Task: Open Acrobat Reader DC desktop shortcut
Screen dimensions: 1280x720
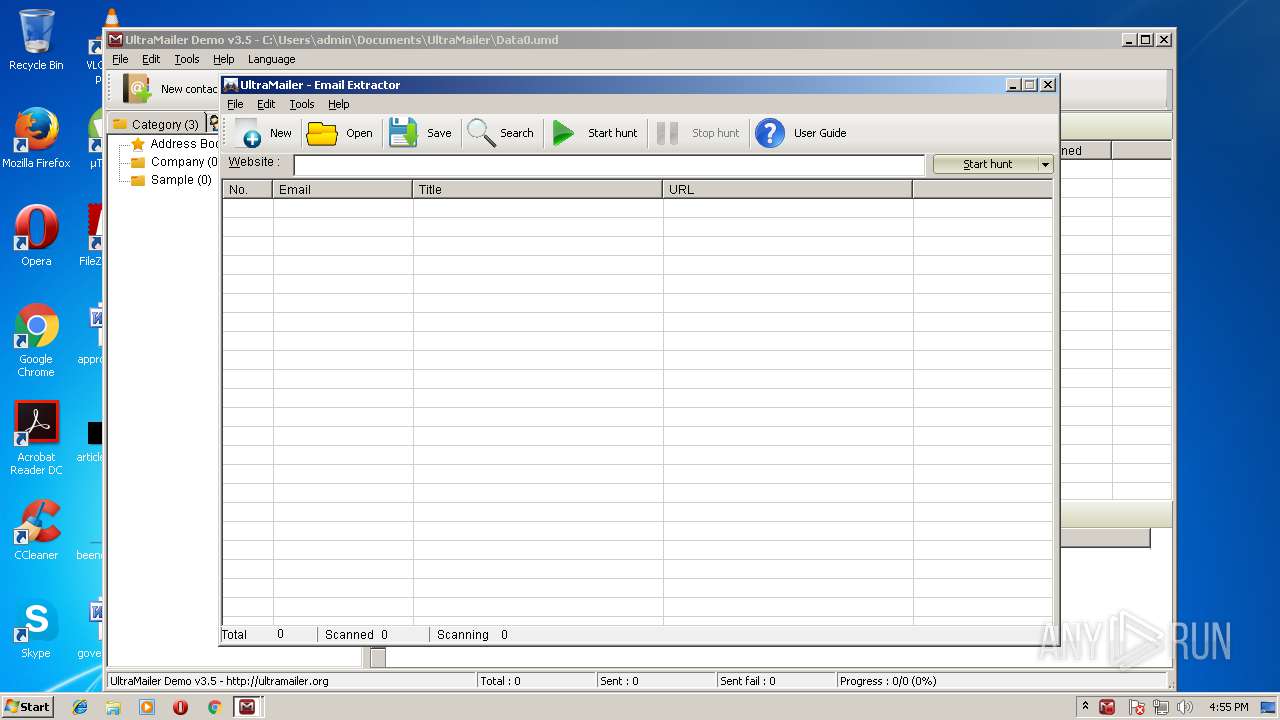Action: click(36, 438)
